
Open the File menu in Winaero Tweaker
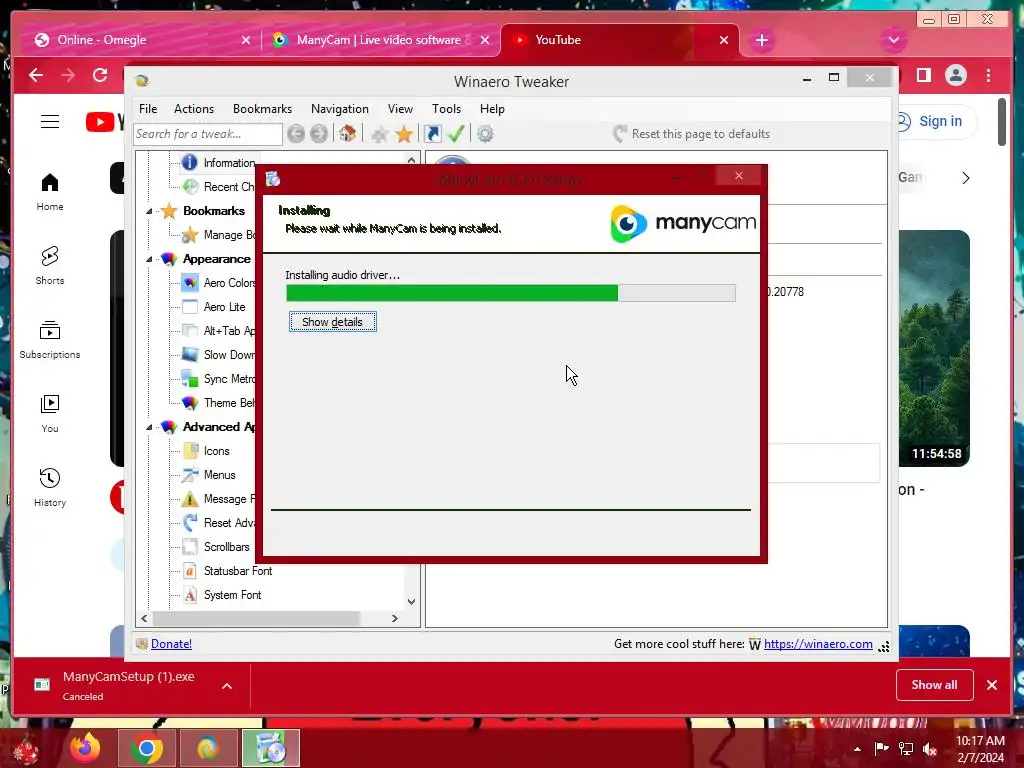(148, 109)
